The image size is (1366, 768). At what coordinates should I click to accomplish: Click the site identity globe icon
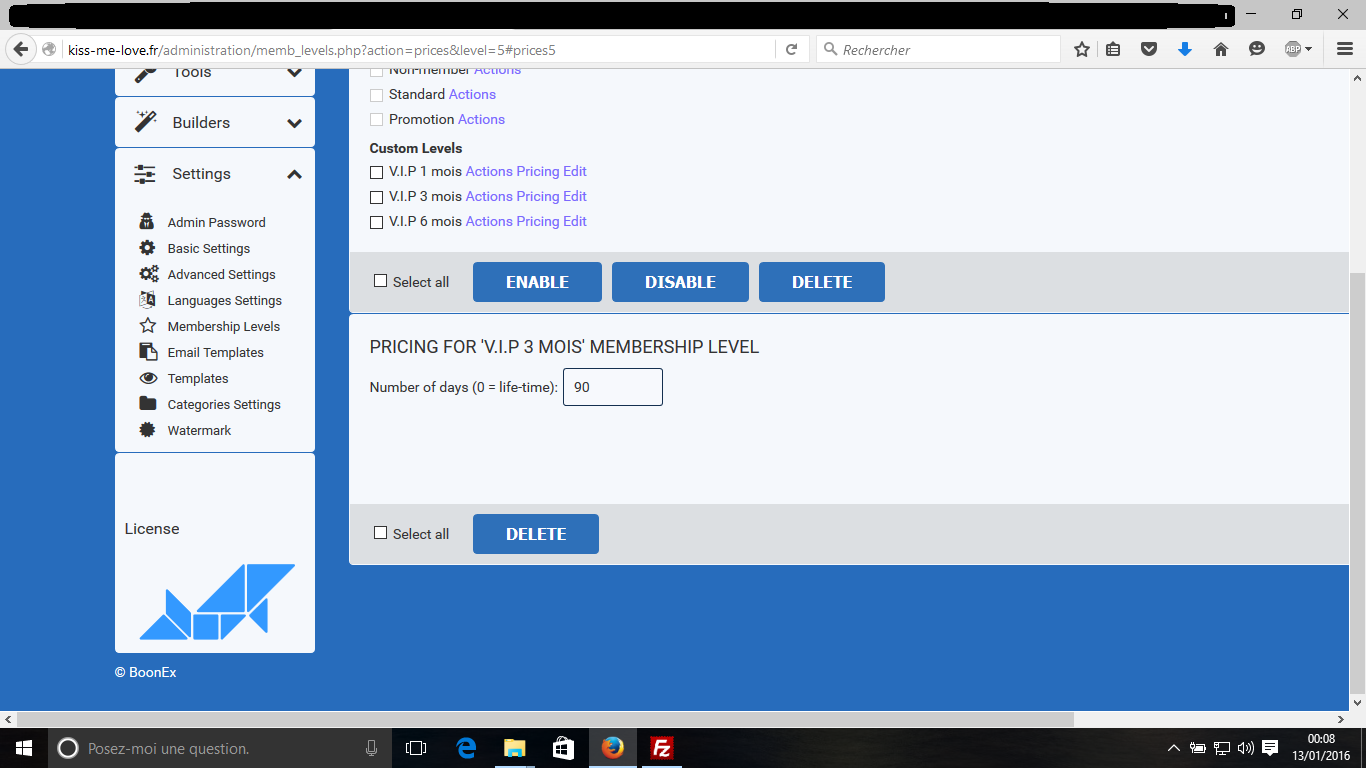(x=49, y=49)
